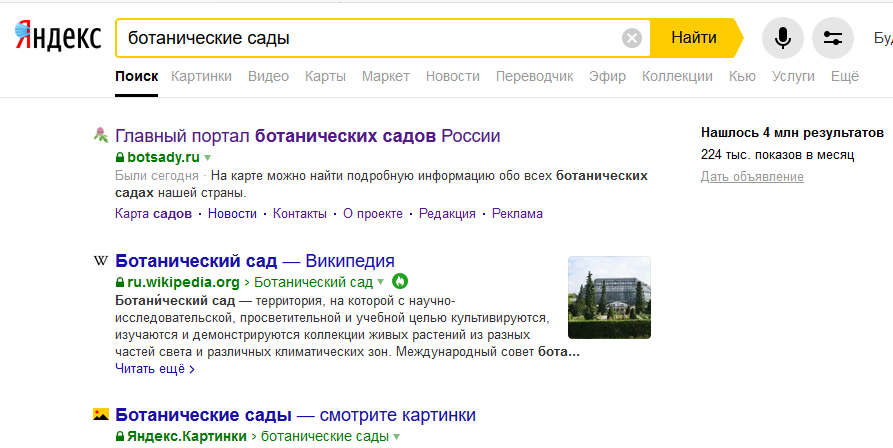Click the Нашлось 4 млн результатов text
Image resolution: width=893 pixels, height=448 pixels.
[x=792, y=133]
